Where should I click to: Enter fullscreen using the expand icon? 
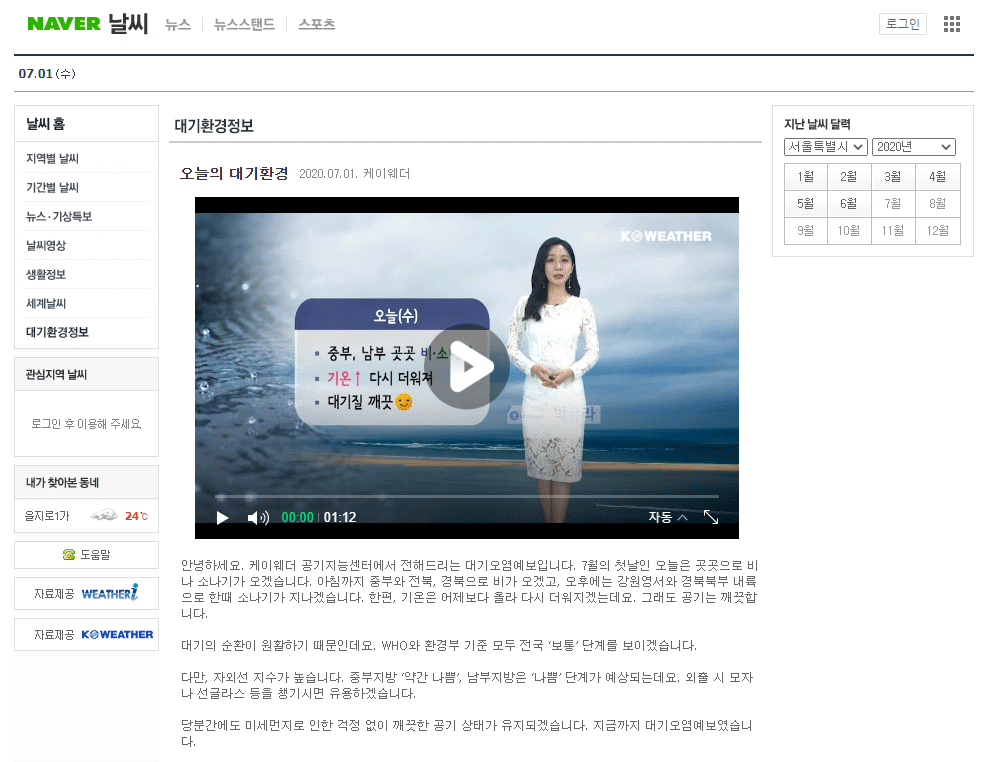click(711, 517)
